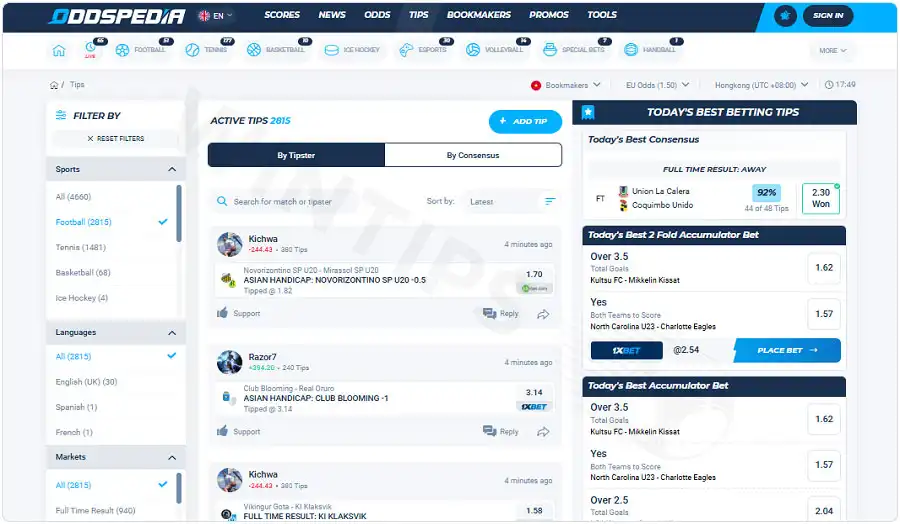
Task: Select English (UK) (30) language filter
Action: (x=86, y=382)
